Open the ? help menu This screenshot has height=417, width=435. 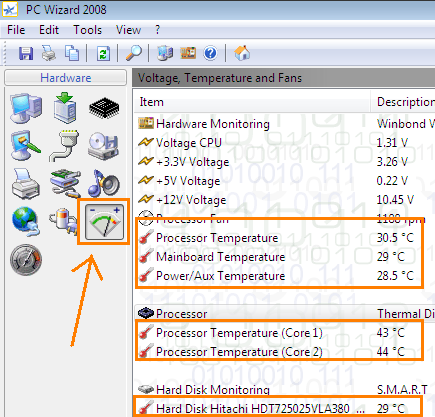157,30
